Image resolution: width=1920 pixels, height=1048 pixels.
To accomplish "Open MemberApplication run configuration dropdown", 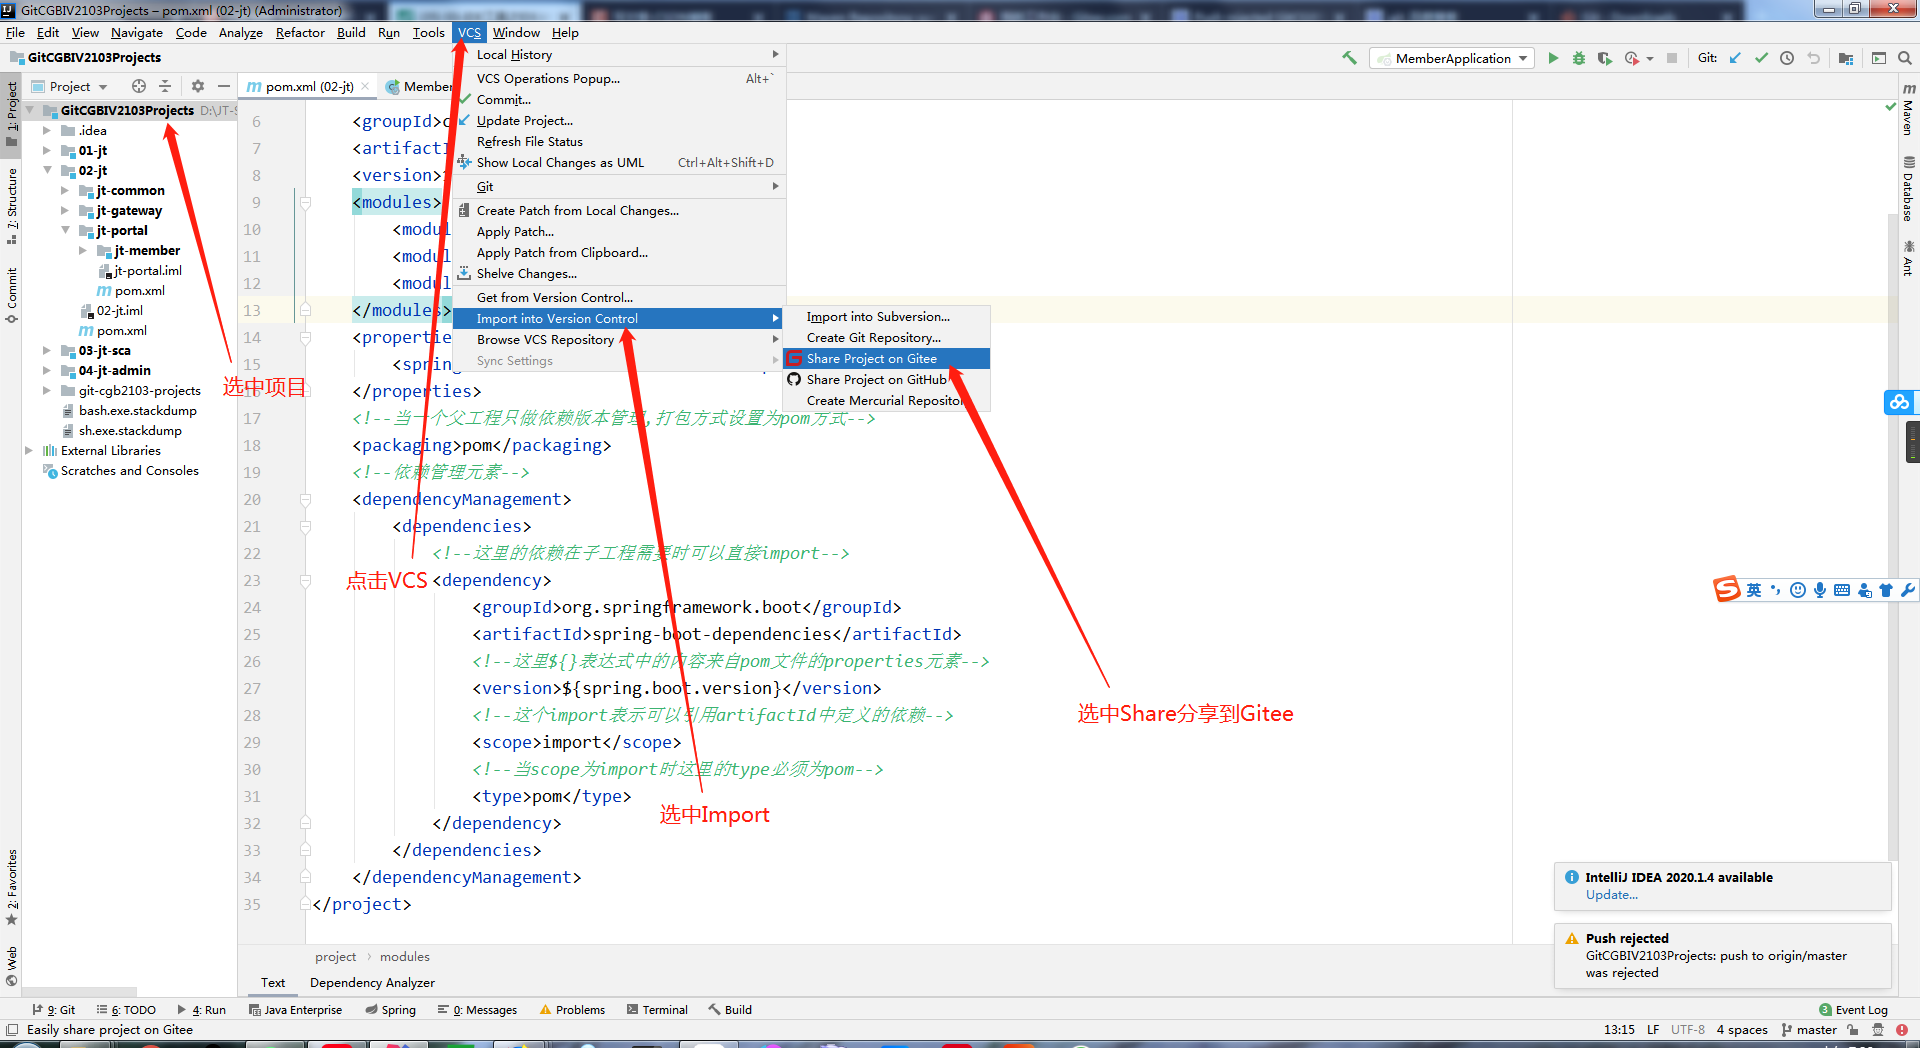I will tap(1452, 58).
